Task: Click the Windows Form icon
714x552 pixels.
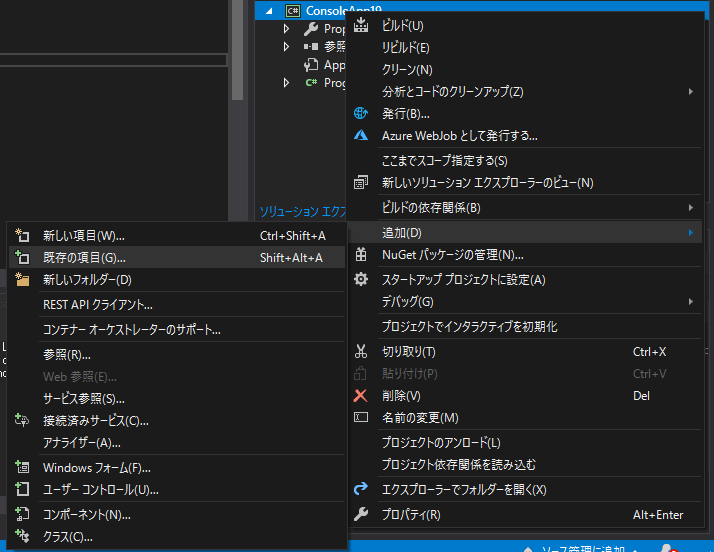Action: pos(22,467)
